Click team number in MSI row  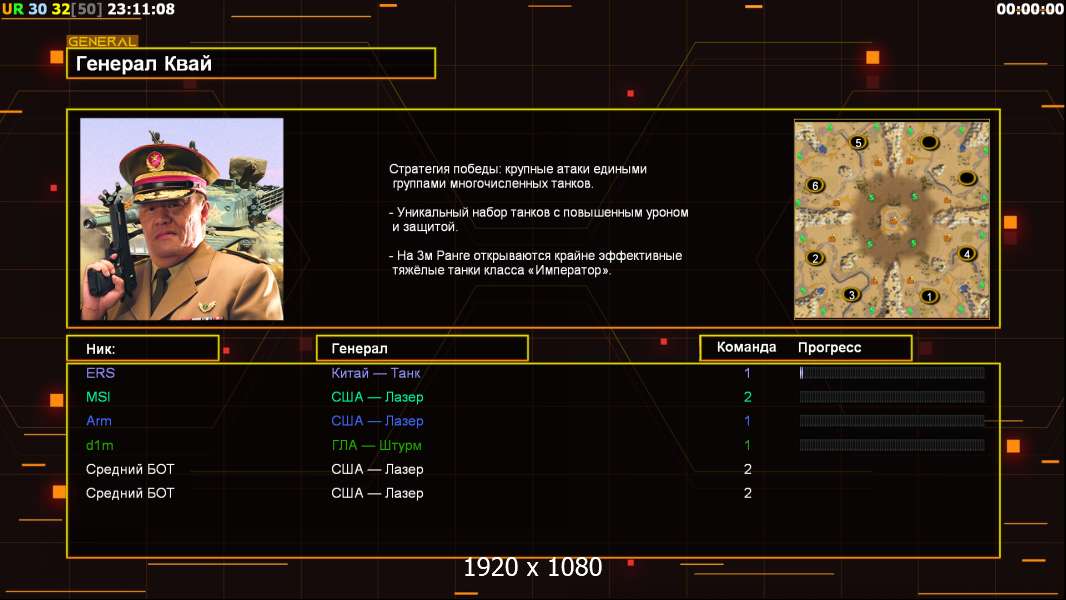pos(747,397)
